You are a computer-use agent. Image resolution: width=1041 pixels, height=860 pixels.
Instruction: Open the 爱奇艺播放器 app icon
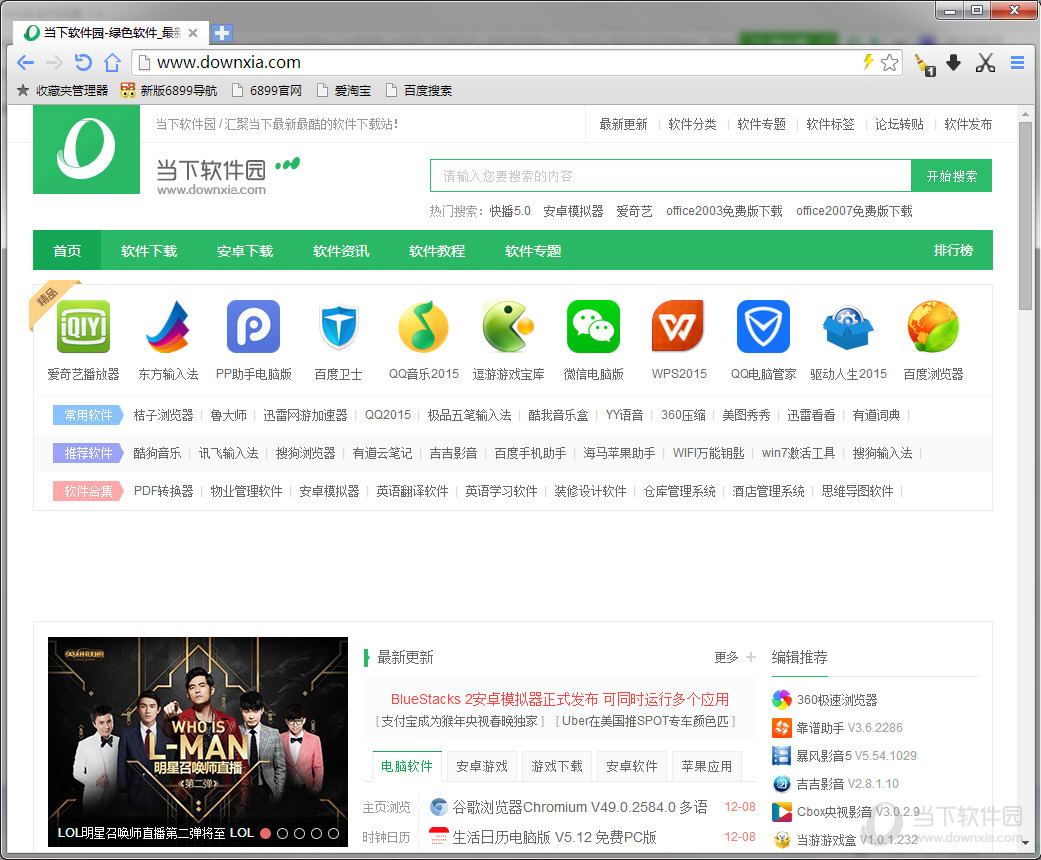pos(83,326)
